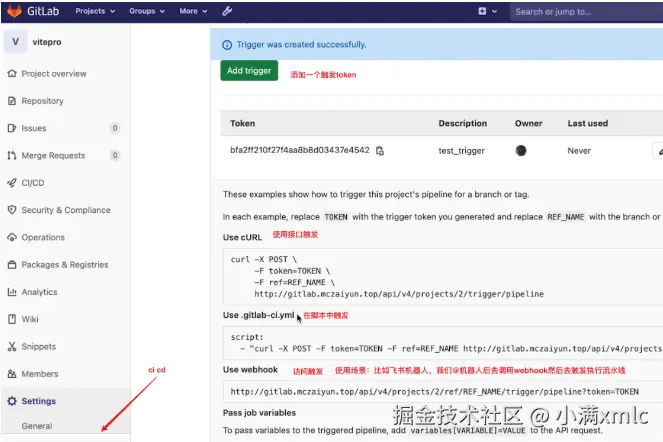Open the More dropdown menu
The height and width of the screenshot is (442, 663).
point(193,11)
